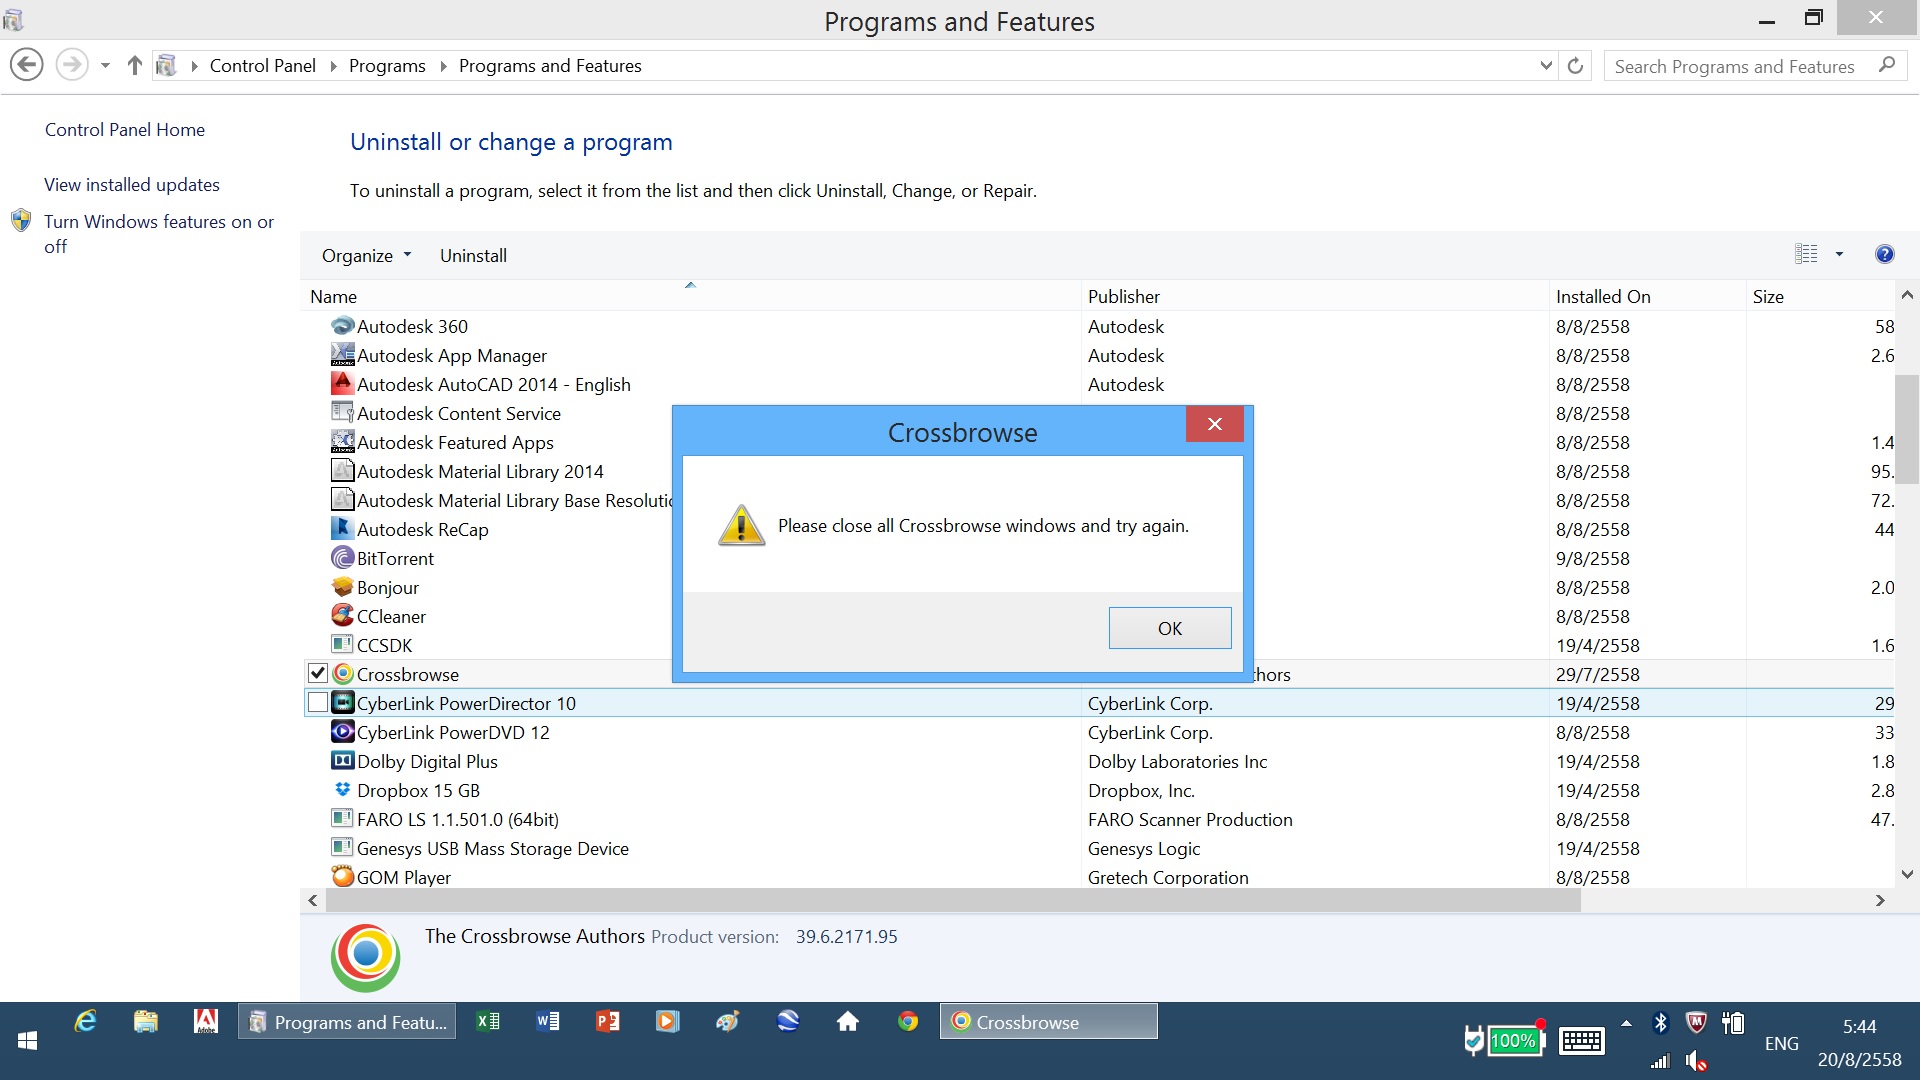Open Excel from the taskbar
This screenshot has height=1080, width=1920.
488,1021
